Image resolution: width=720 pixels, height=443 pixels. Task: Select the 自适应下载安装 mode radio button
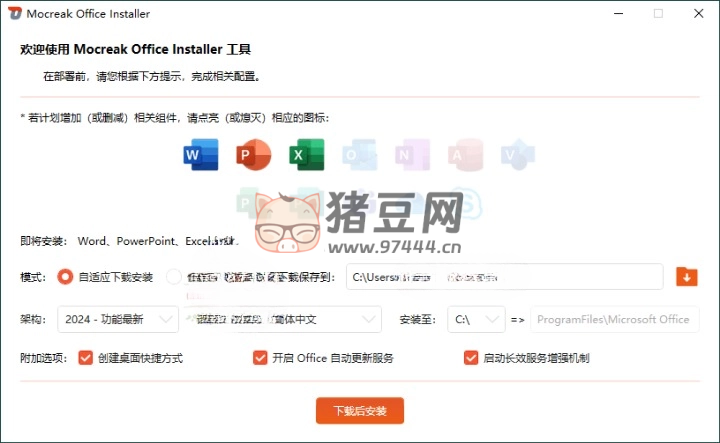pyautogui.click(x=65, y=277)
